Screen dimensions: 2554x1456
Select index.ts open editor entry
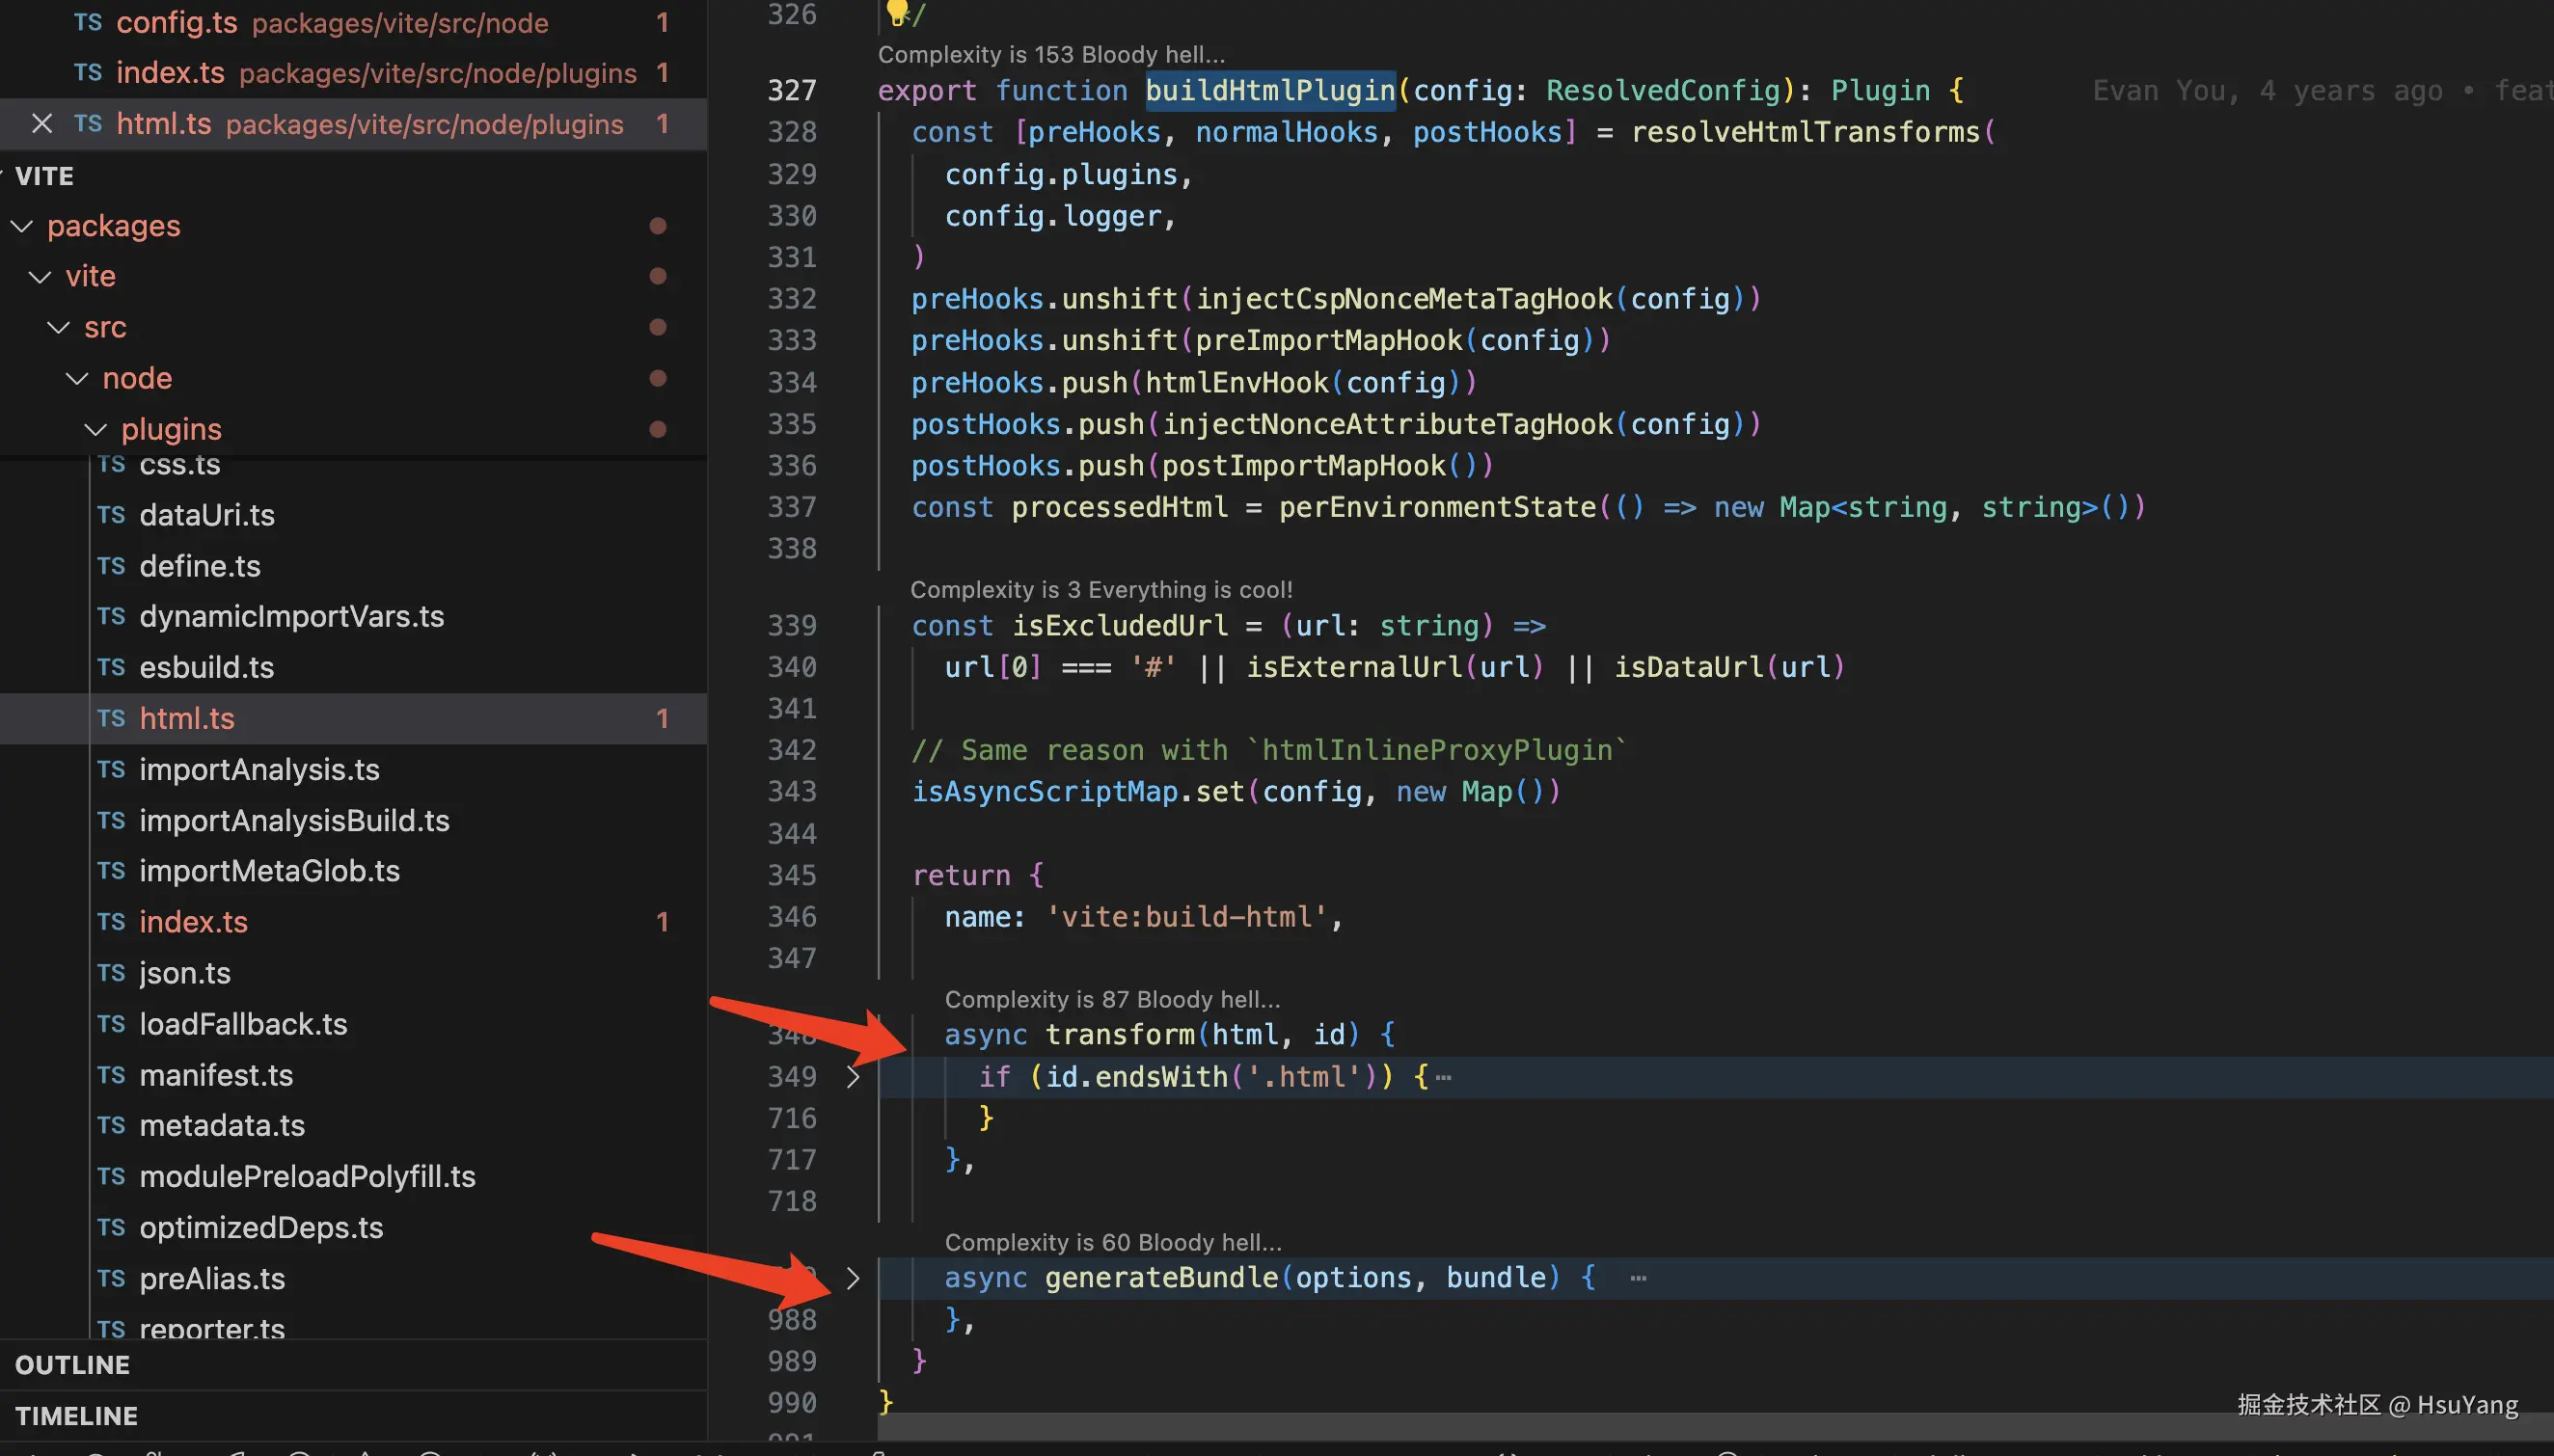click(170, 73)
